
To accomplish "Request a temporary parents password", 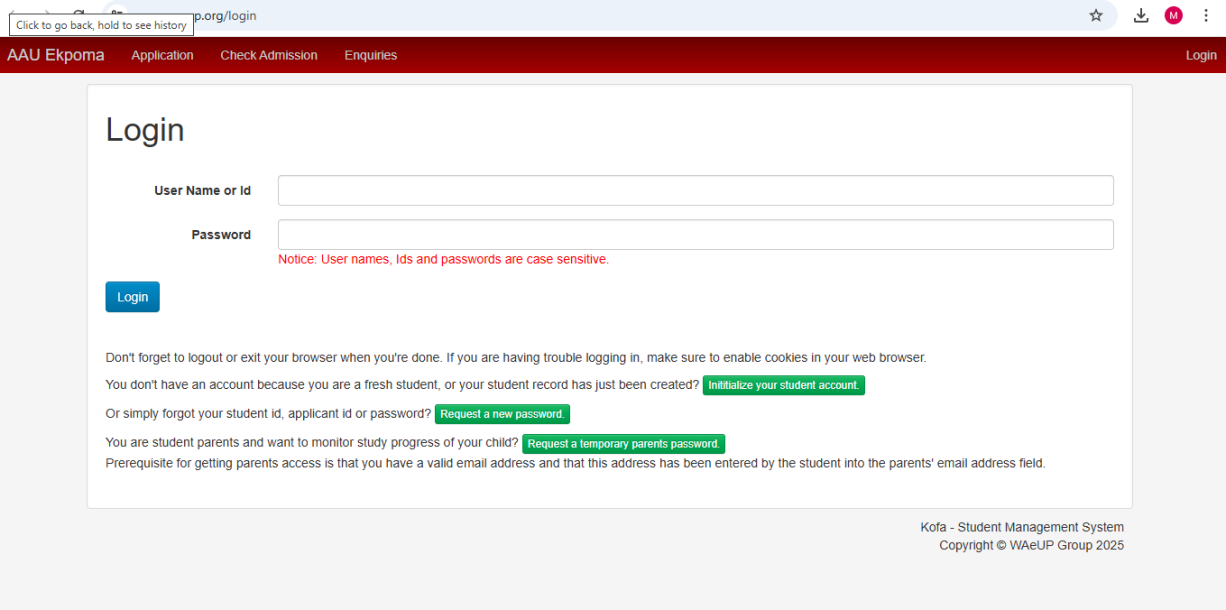I will [623, 444].
